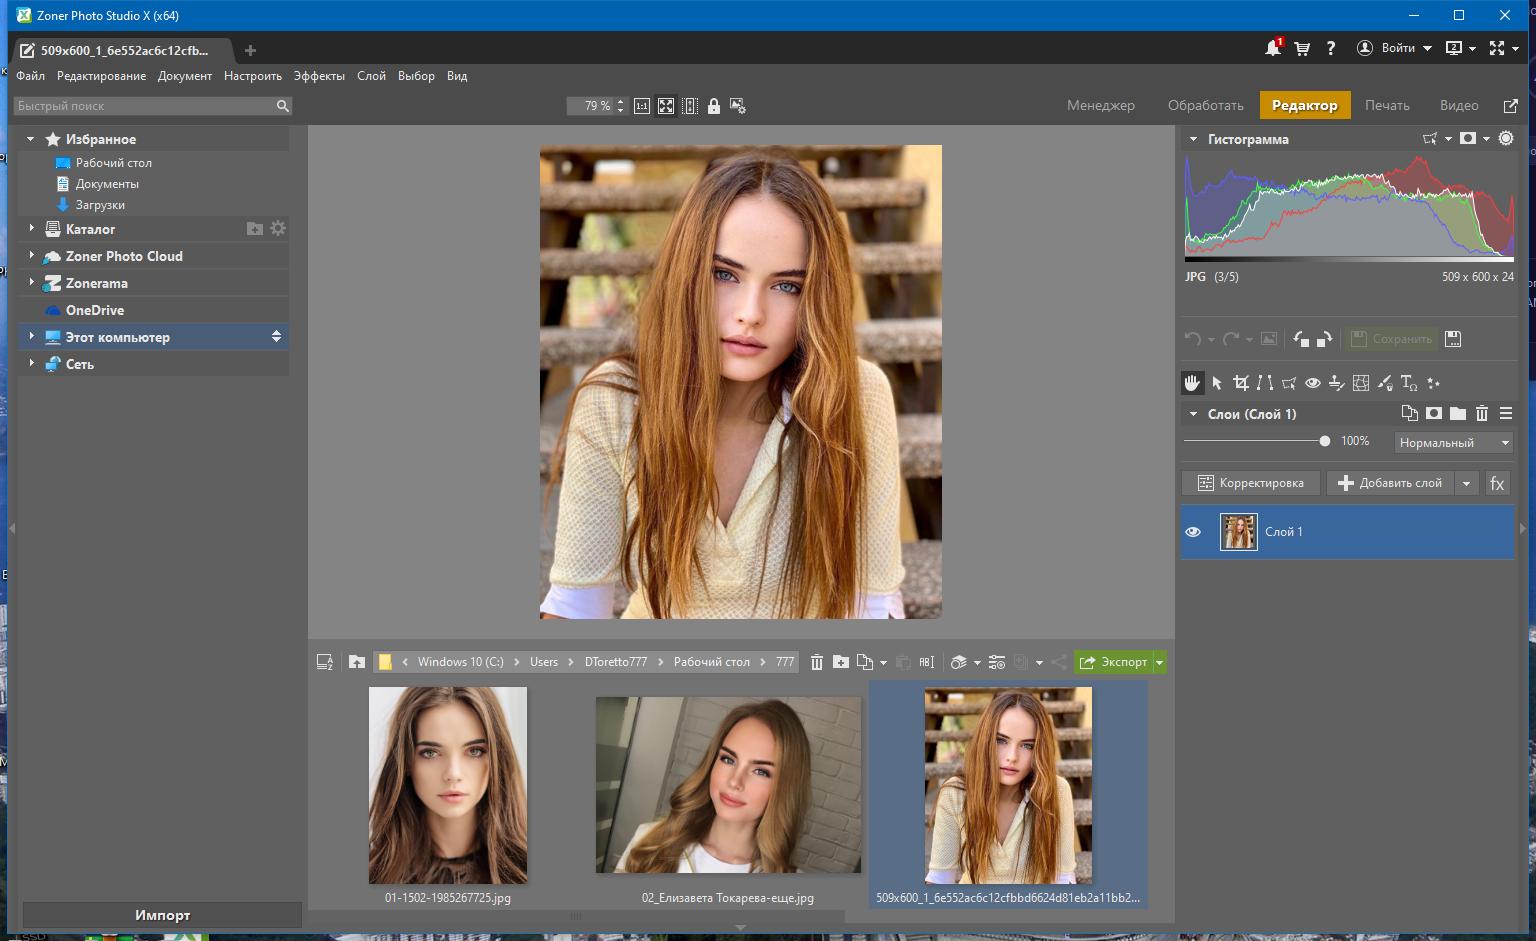
Task: Switch to the Обработать tab
Action: click(x=1205, y=105)
